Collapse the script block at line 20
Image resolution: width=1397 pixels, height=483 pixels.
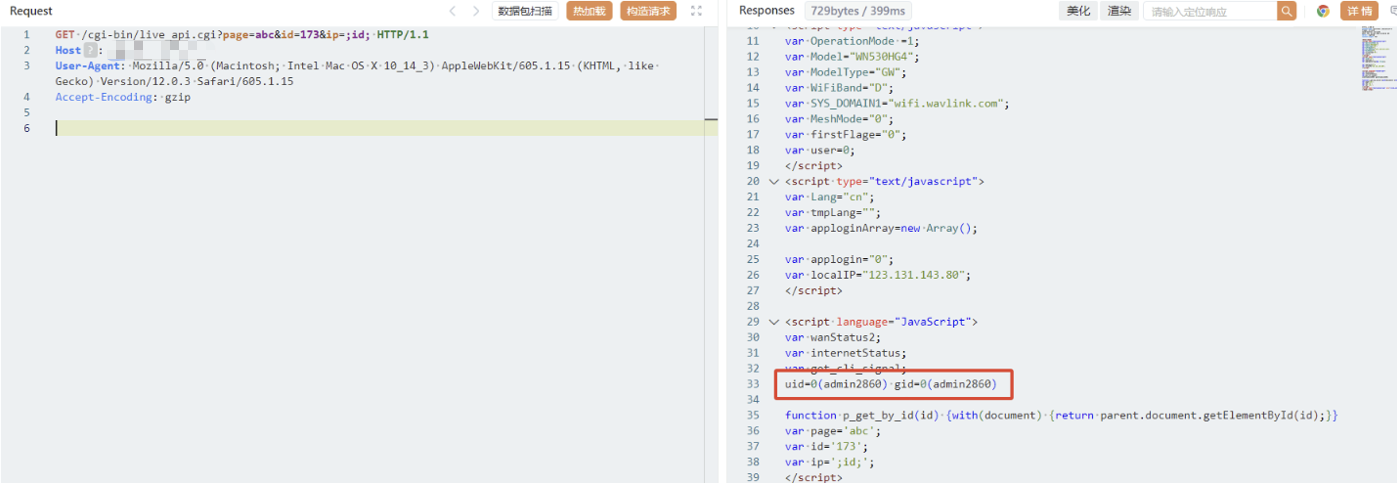[x=773, y=182]
